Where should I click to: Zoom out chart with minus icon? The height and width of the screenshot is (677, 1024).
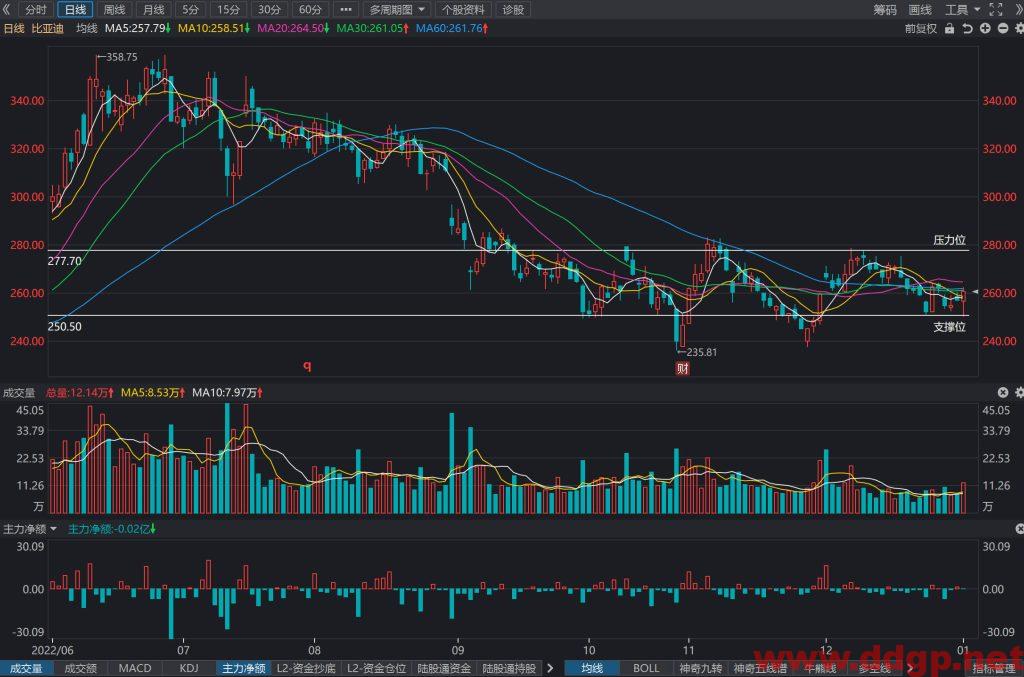point(1002,29)
